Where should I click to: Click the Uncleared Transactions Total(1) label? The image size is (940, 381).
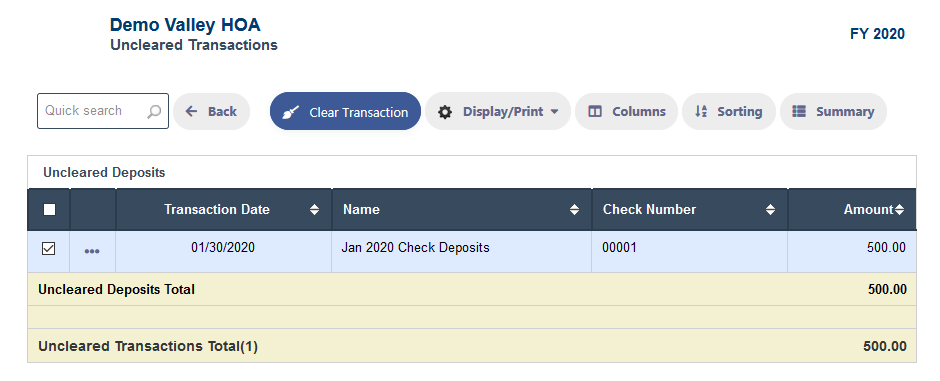[x=148, y=346]
